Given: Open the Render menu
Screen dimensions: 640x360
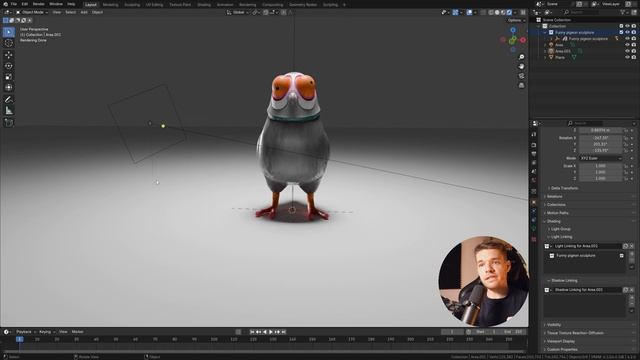Looking at the screenshot, I should pyautogui.click(x=38, y=4).
